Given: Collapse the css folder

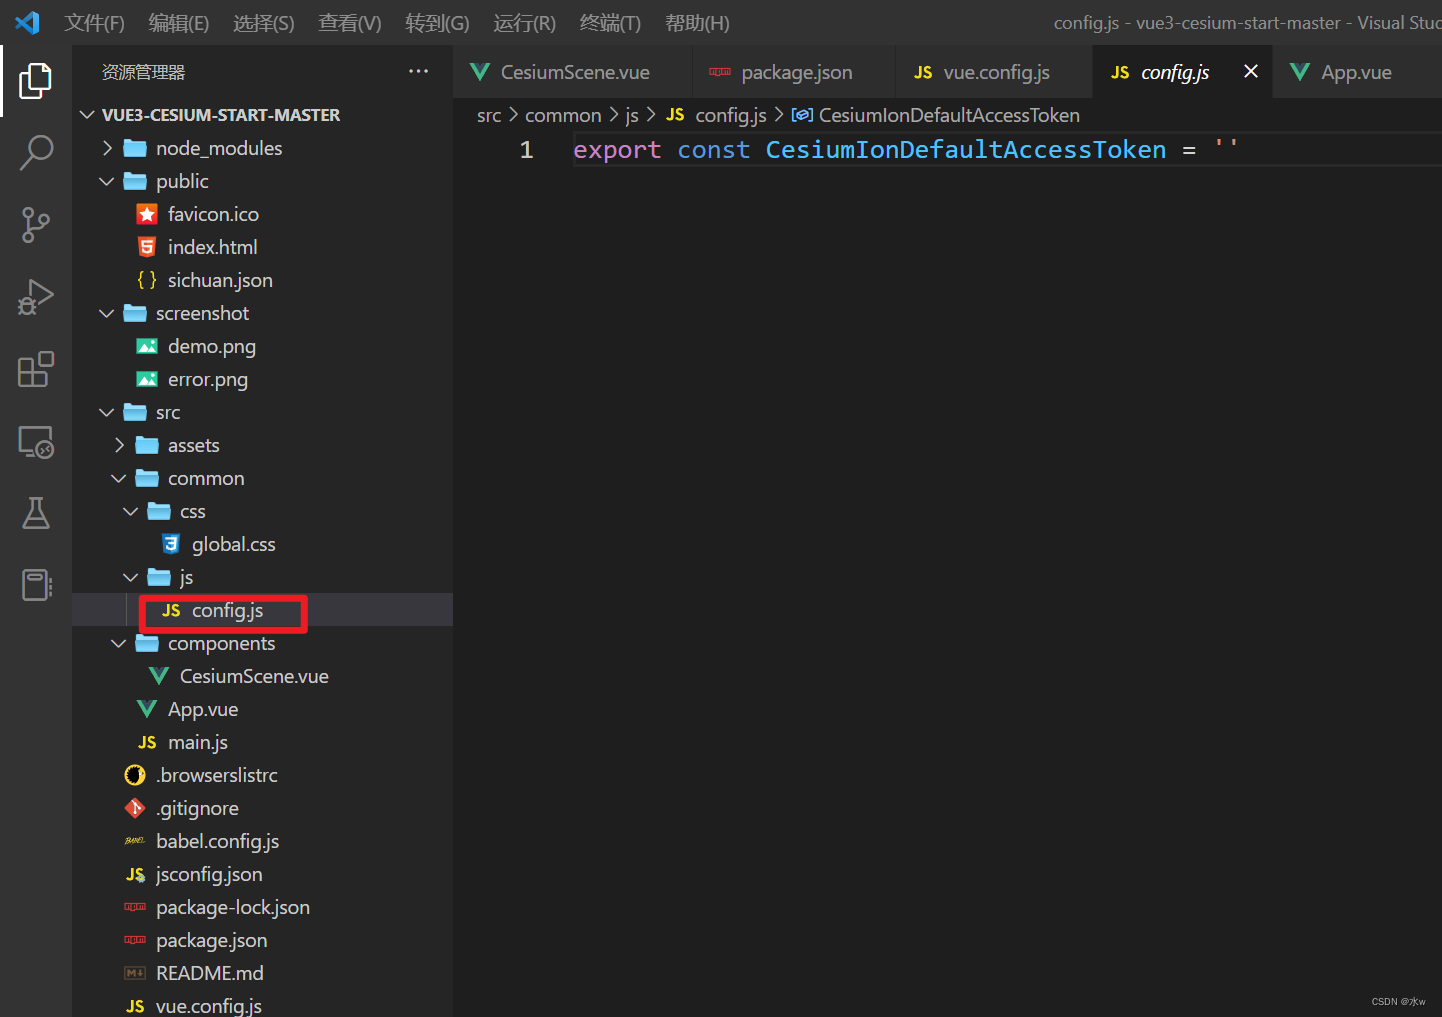Looking at the screenshot, I should click(131, 511).
